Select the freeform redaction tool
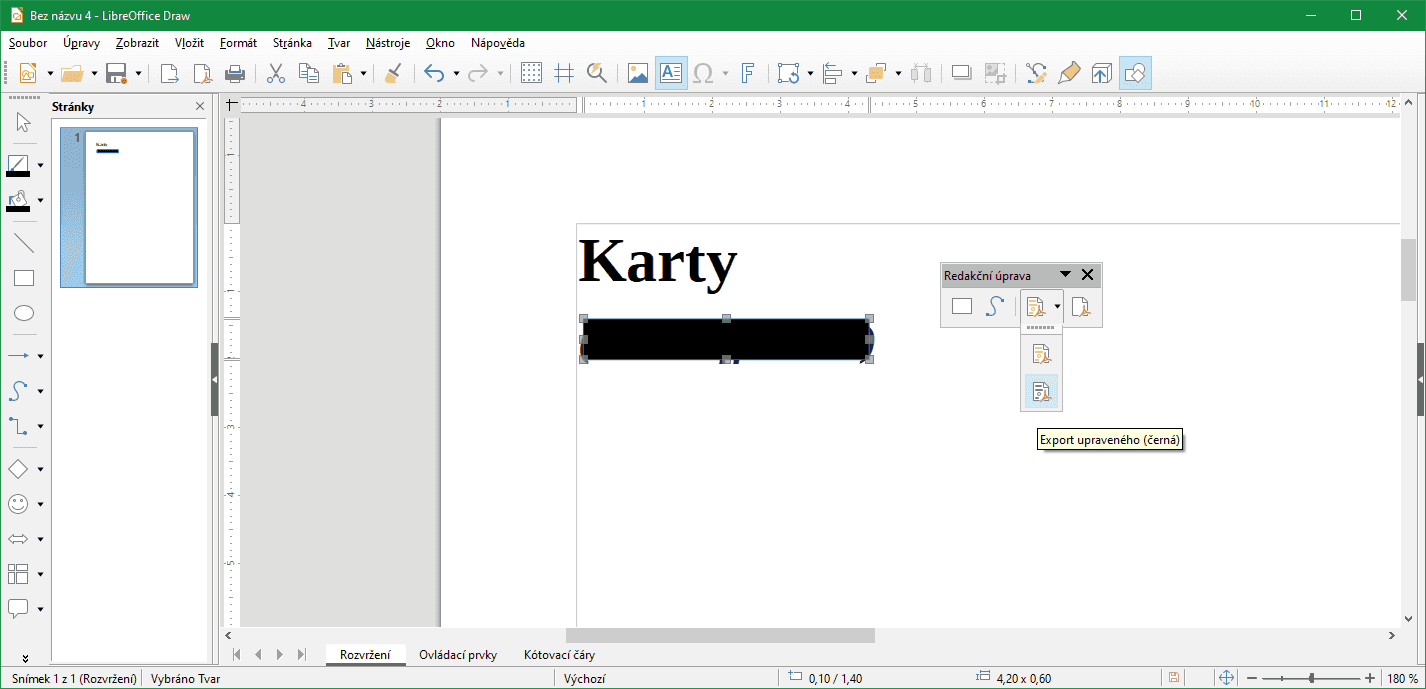1426x689 pixels. point(993,307)
